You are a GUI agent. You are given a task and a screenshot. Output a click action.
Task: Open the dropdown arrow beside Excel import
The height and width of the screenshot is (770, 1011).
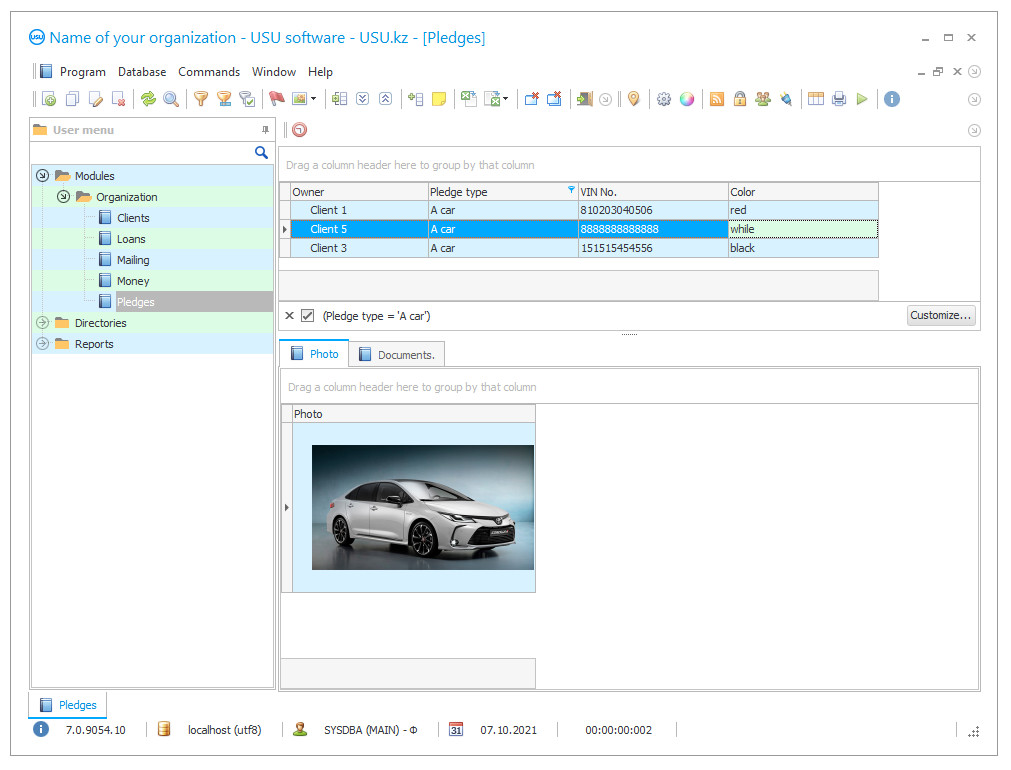coord(506,99)
